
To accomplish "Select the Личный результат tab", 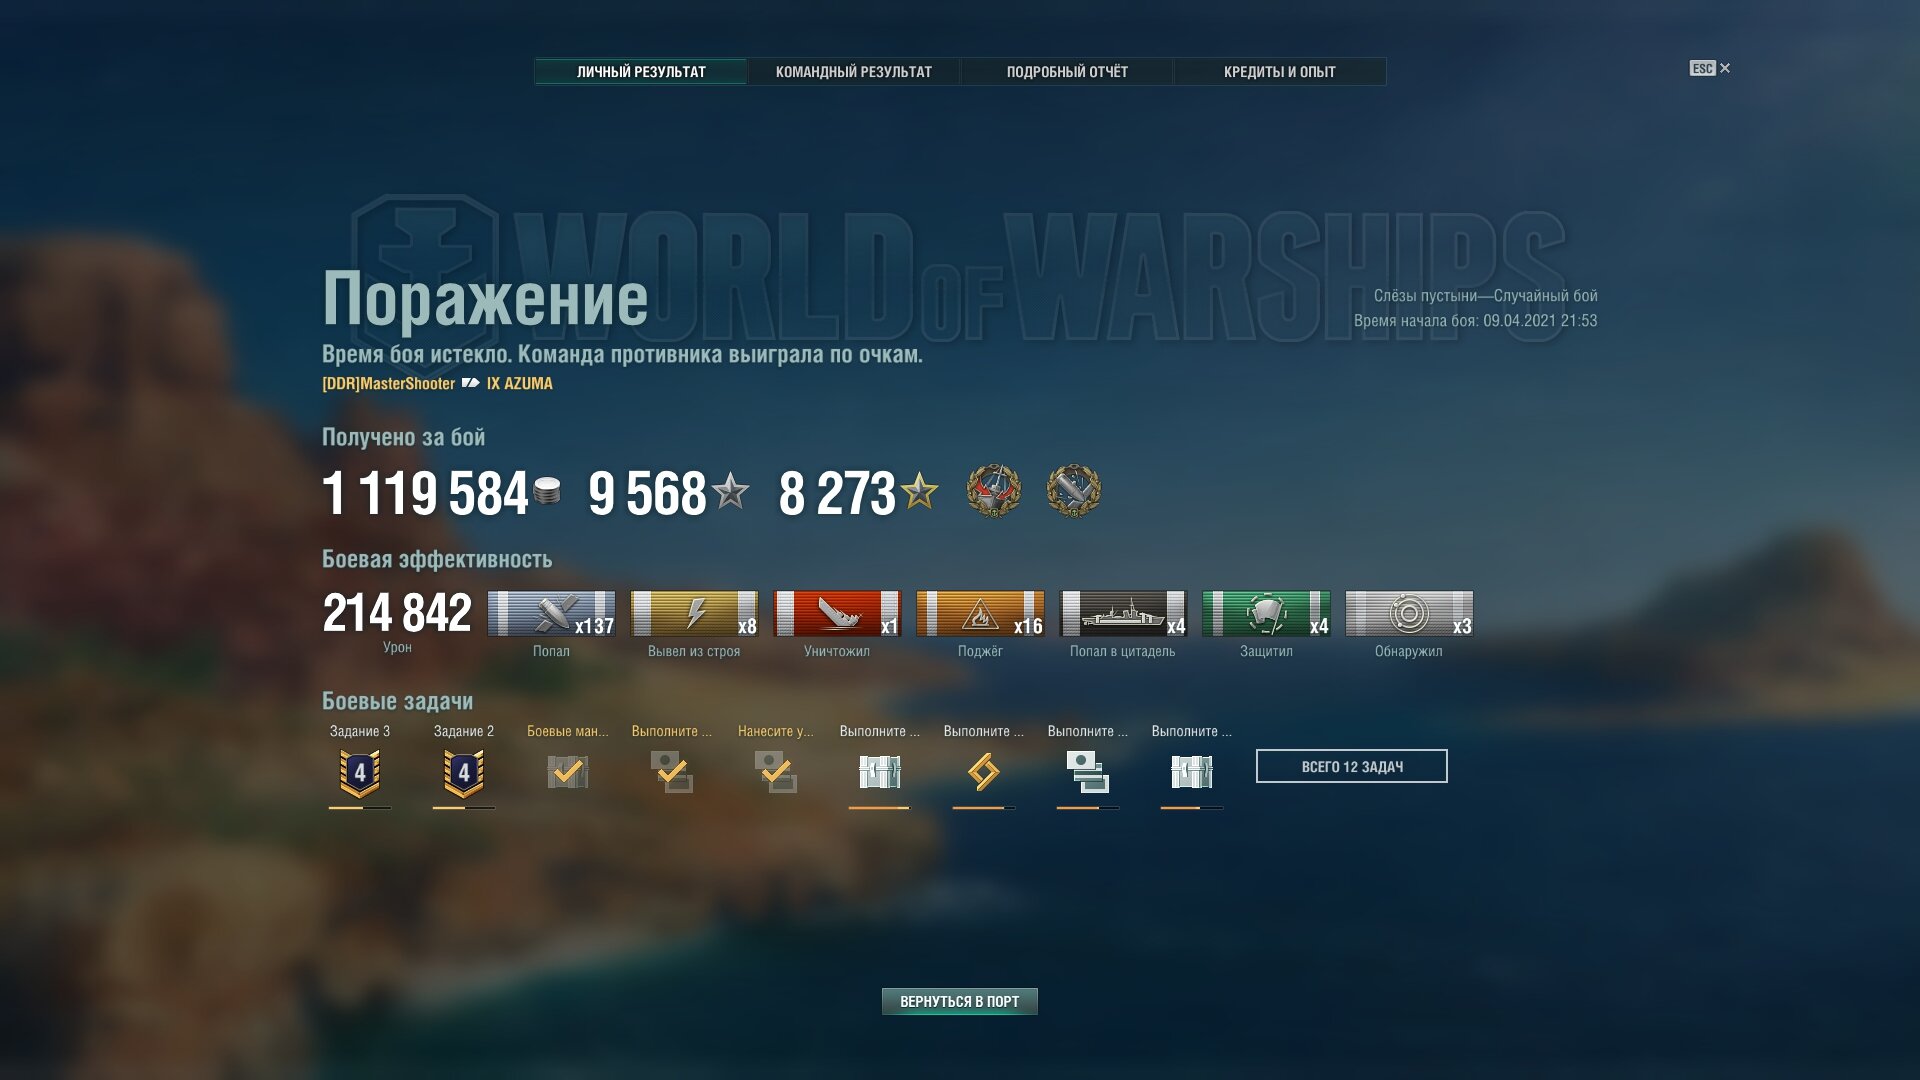I will click(x=641, y=72).
